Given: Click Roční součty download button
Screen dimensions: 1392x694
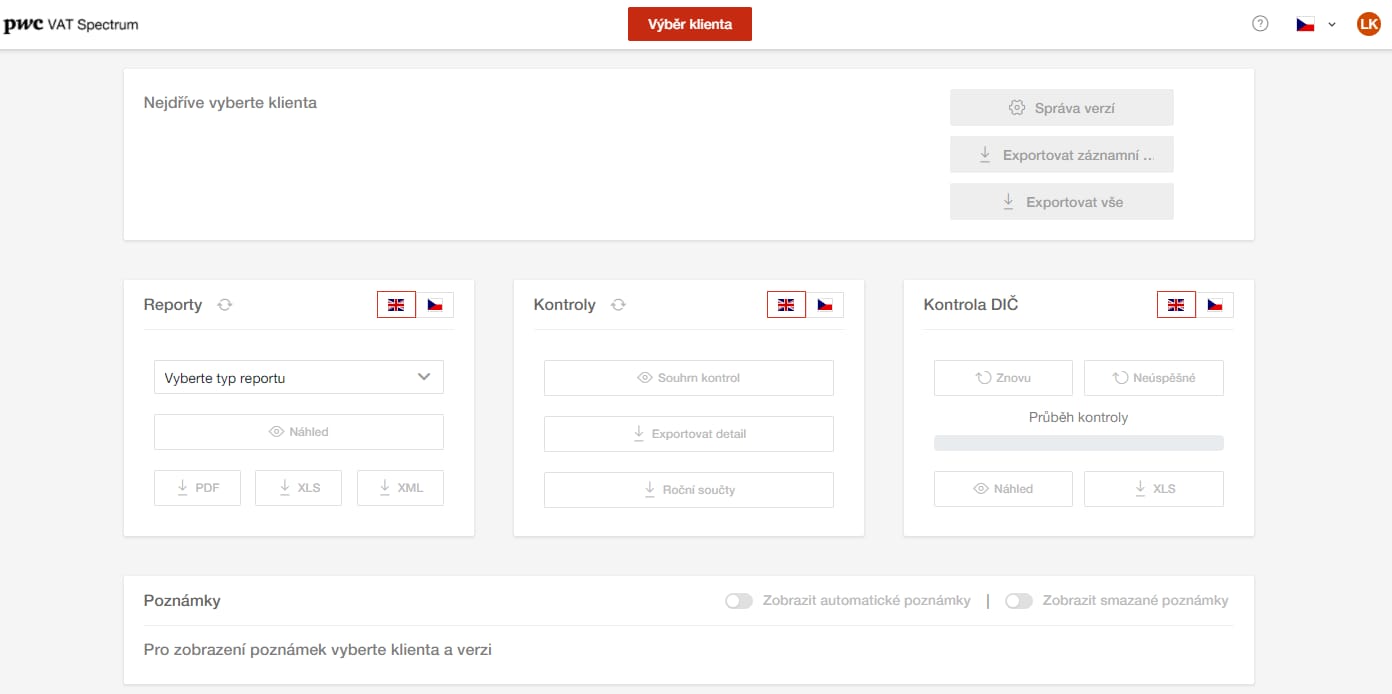Looking at the screenshot, I should point(688,490).
